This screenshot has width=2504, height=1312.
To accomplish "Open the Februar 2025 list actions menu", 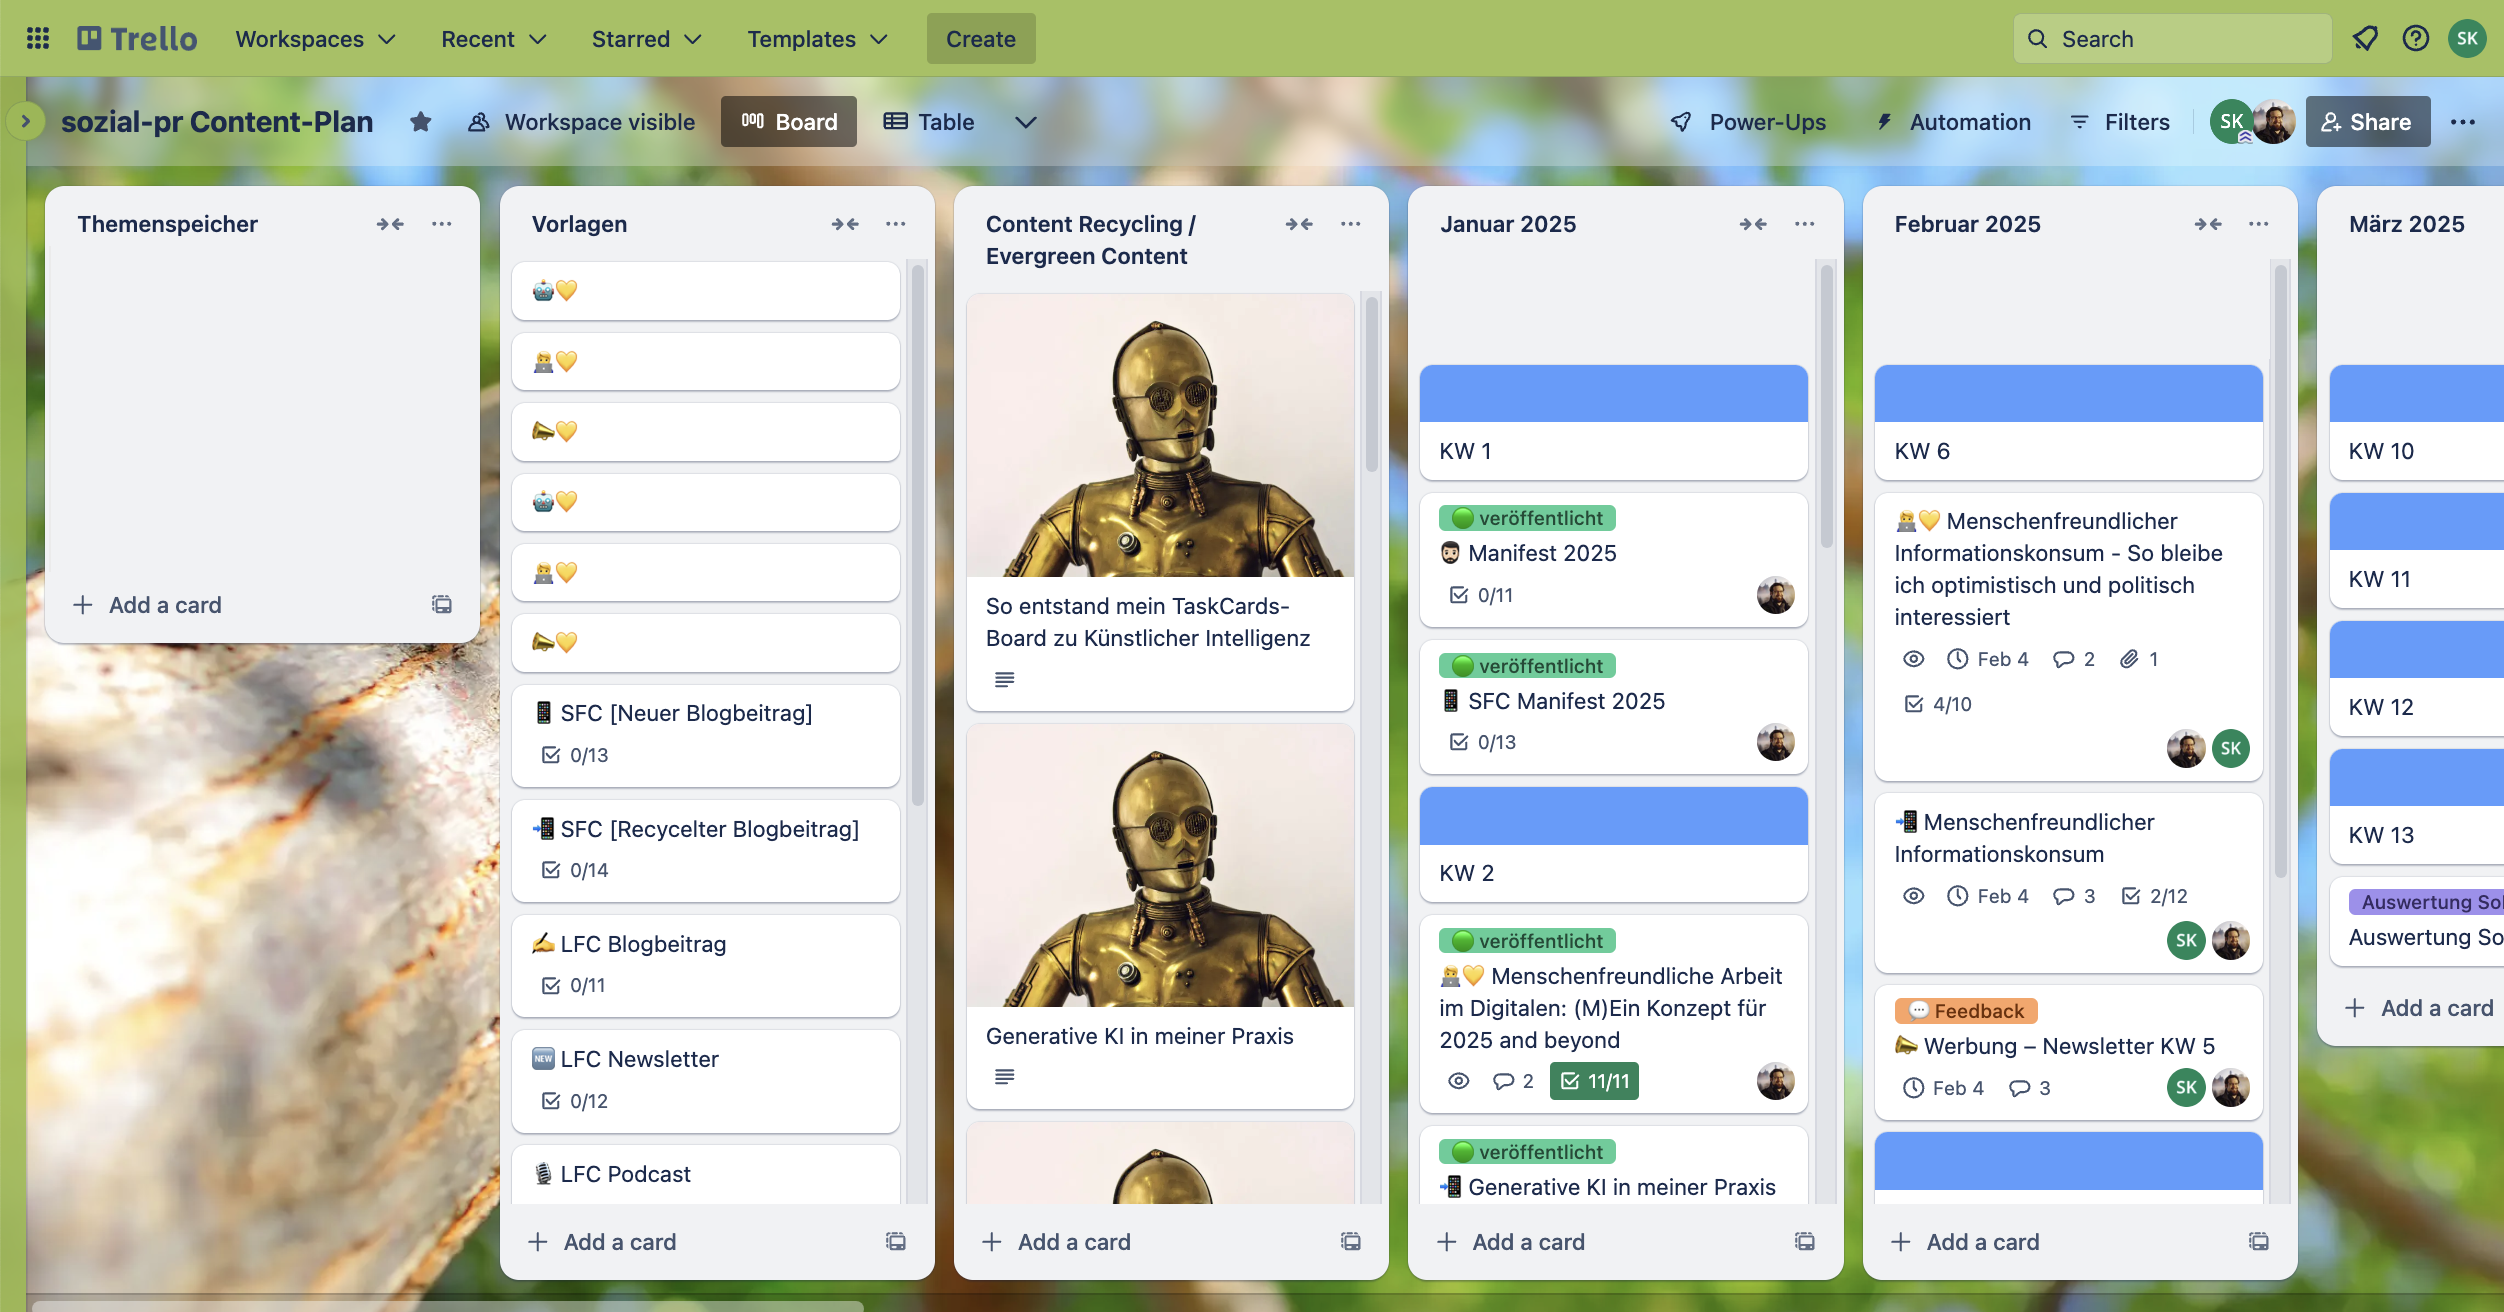I will pos(2259,224).
